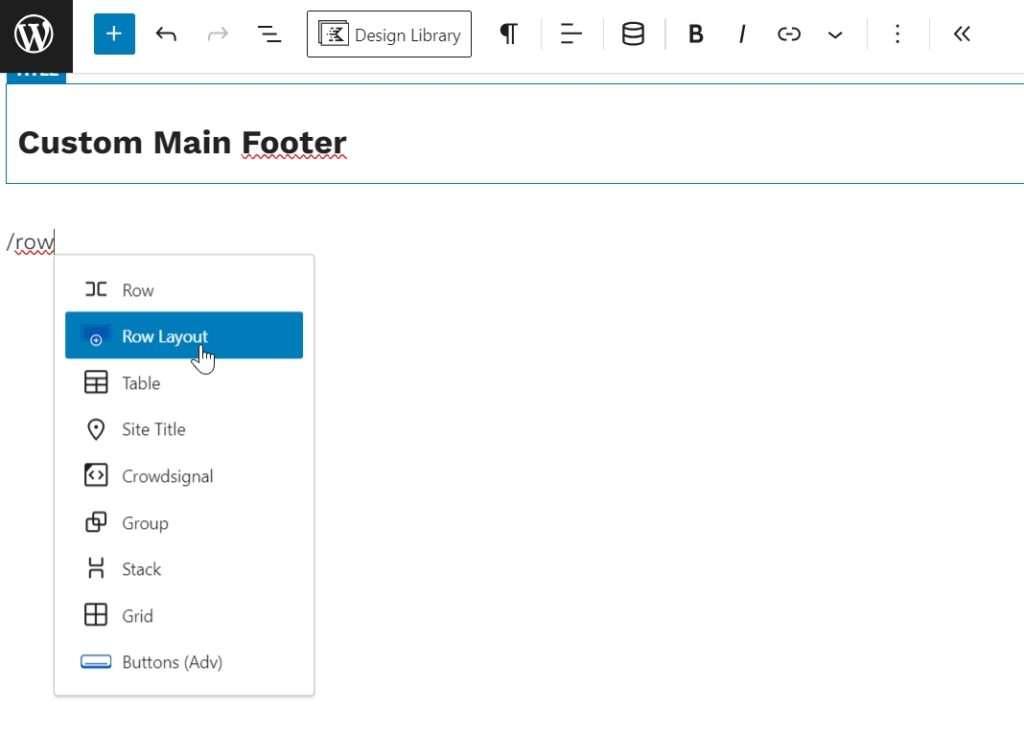Open the Design Library
The image size is (1024, 733).
click(389, 35)
